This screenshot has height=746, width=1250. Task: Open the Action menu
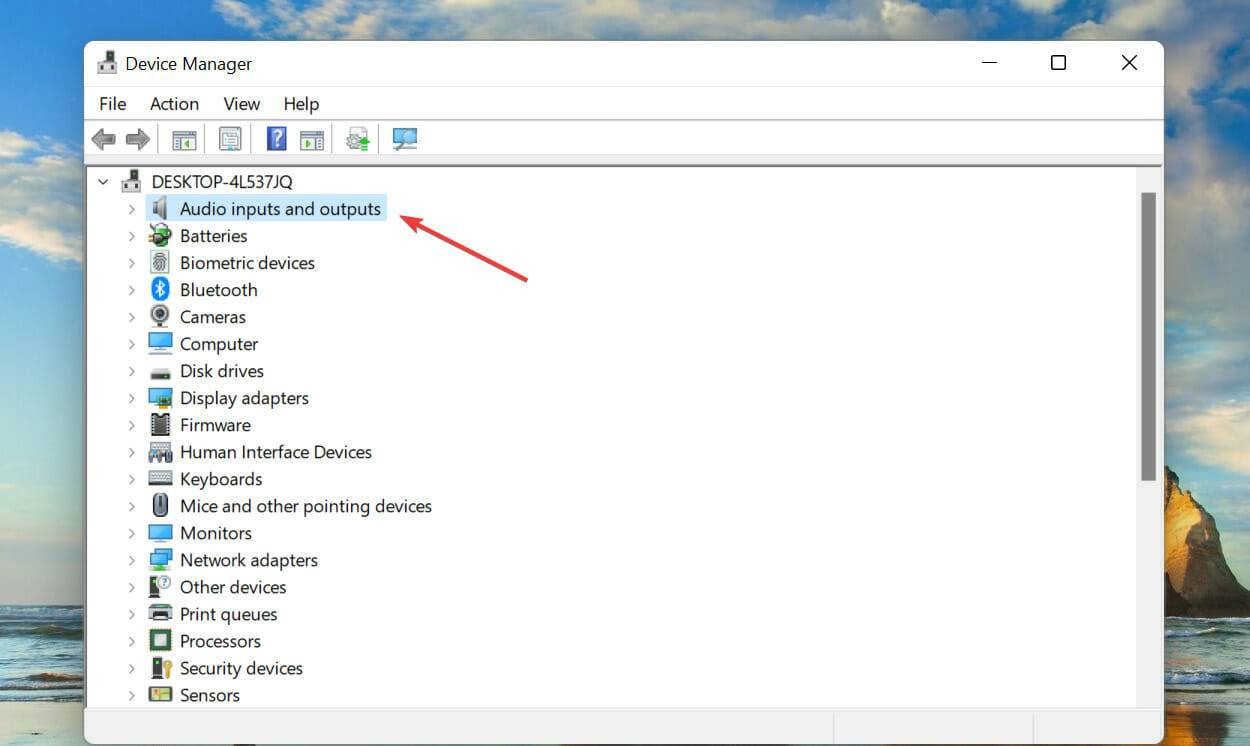[174, 104]
